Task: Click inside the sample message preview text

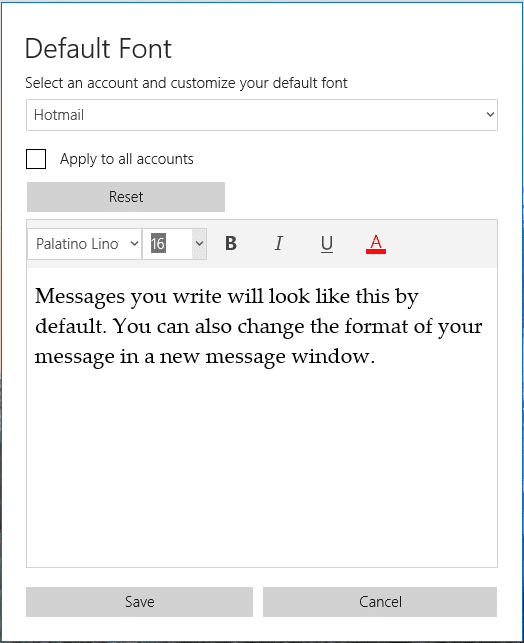Action: click(258, 326)
